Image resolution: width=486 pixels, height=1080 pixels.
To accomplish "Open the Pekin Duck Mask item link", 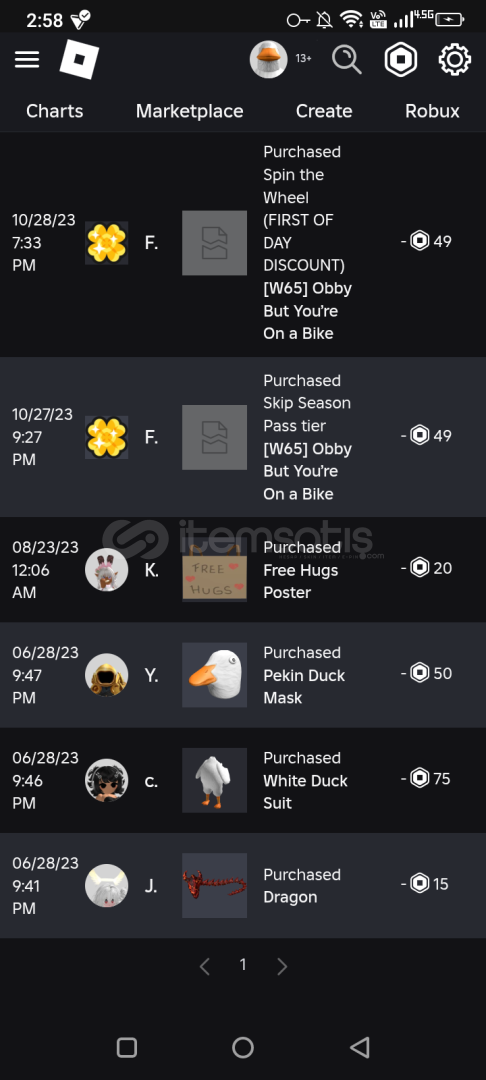I will pyautogui.click(x=304, y=686).
